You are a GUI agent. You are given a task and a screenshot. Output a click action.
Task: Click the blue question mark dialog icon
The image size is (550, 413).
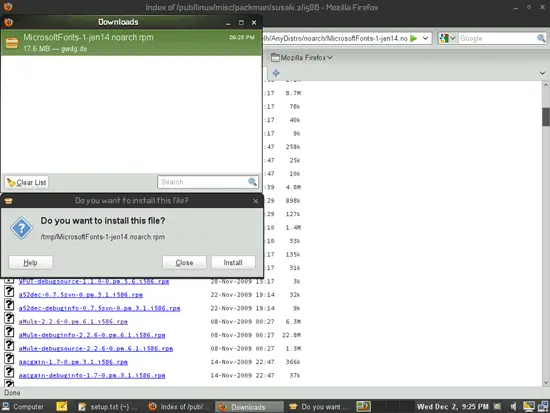21,228
